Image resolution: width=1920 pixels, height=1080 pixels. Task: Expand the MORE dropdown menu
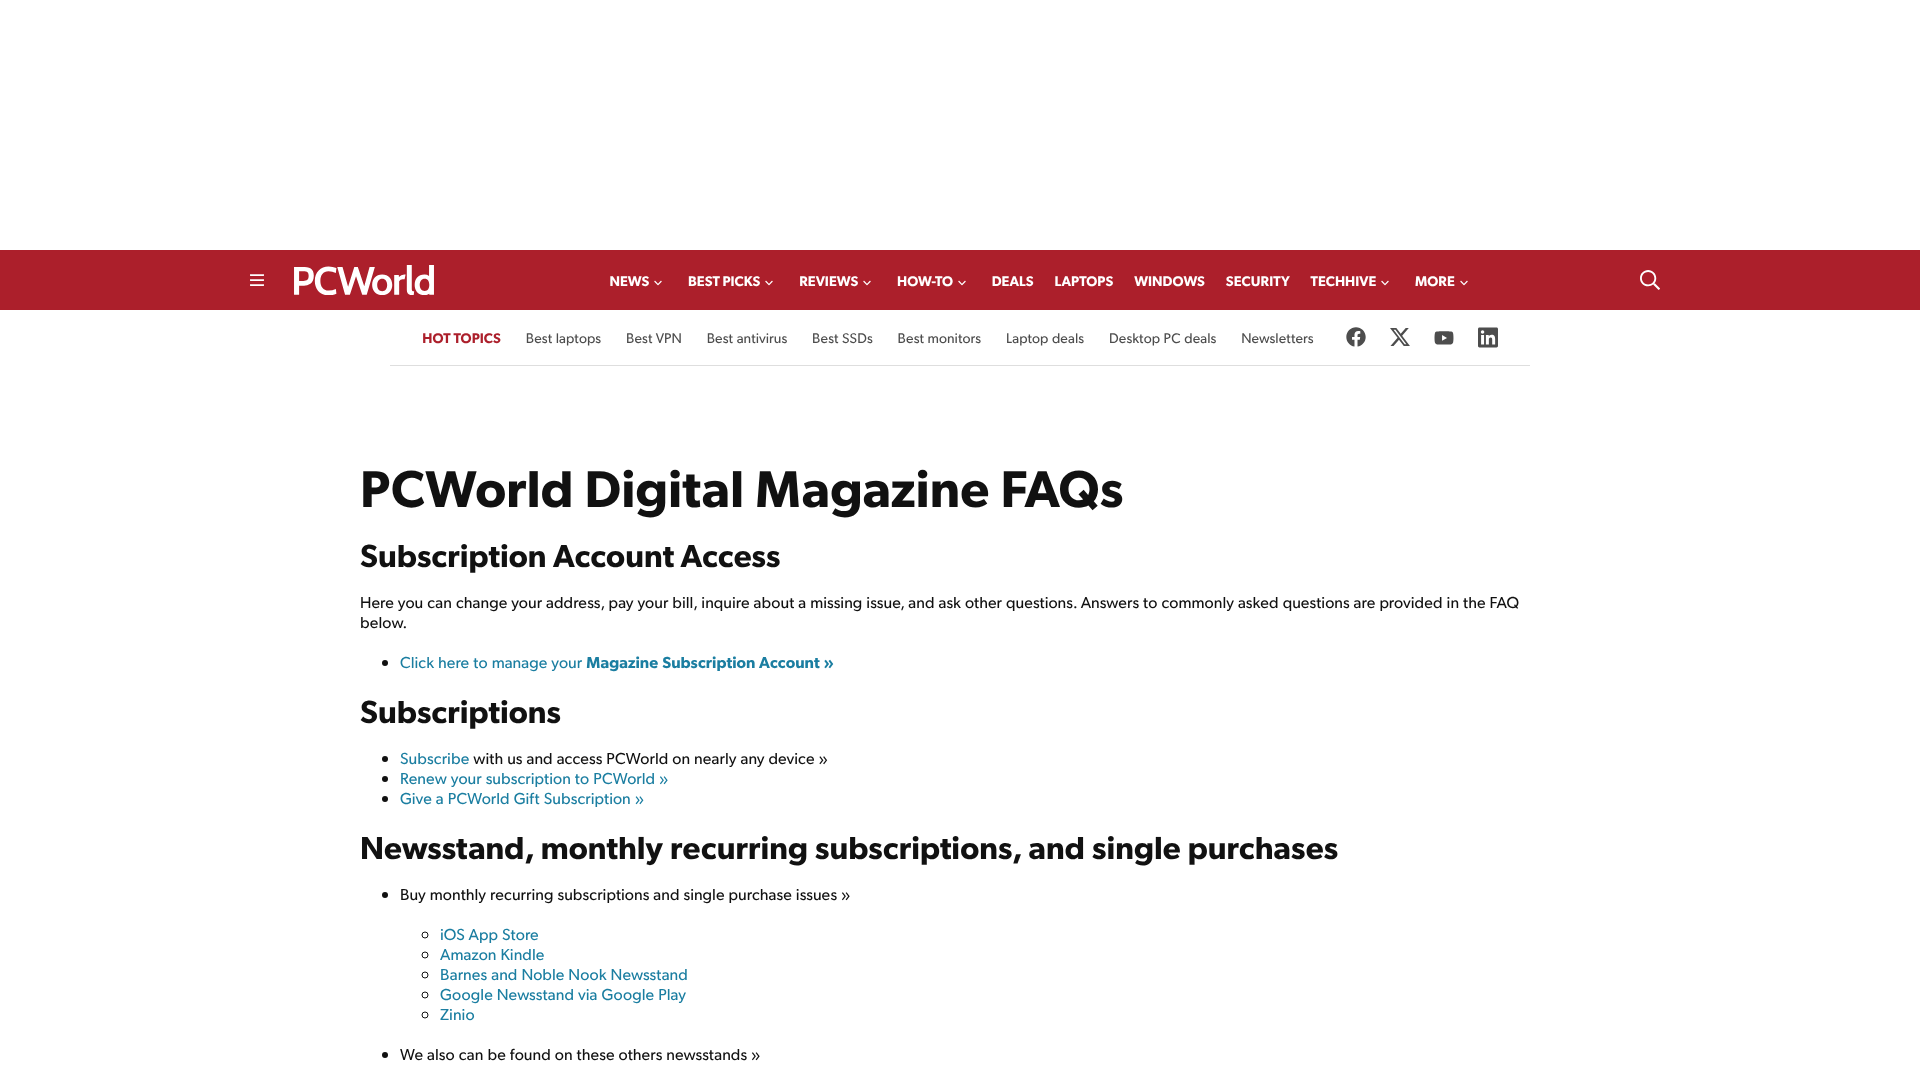coord(1441,282)
